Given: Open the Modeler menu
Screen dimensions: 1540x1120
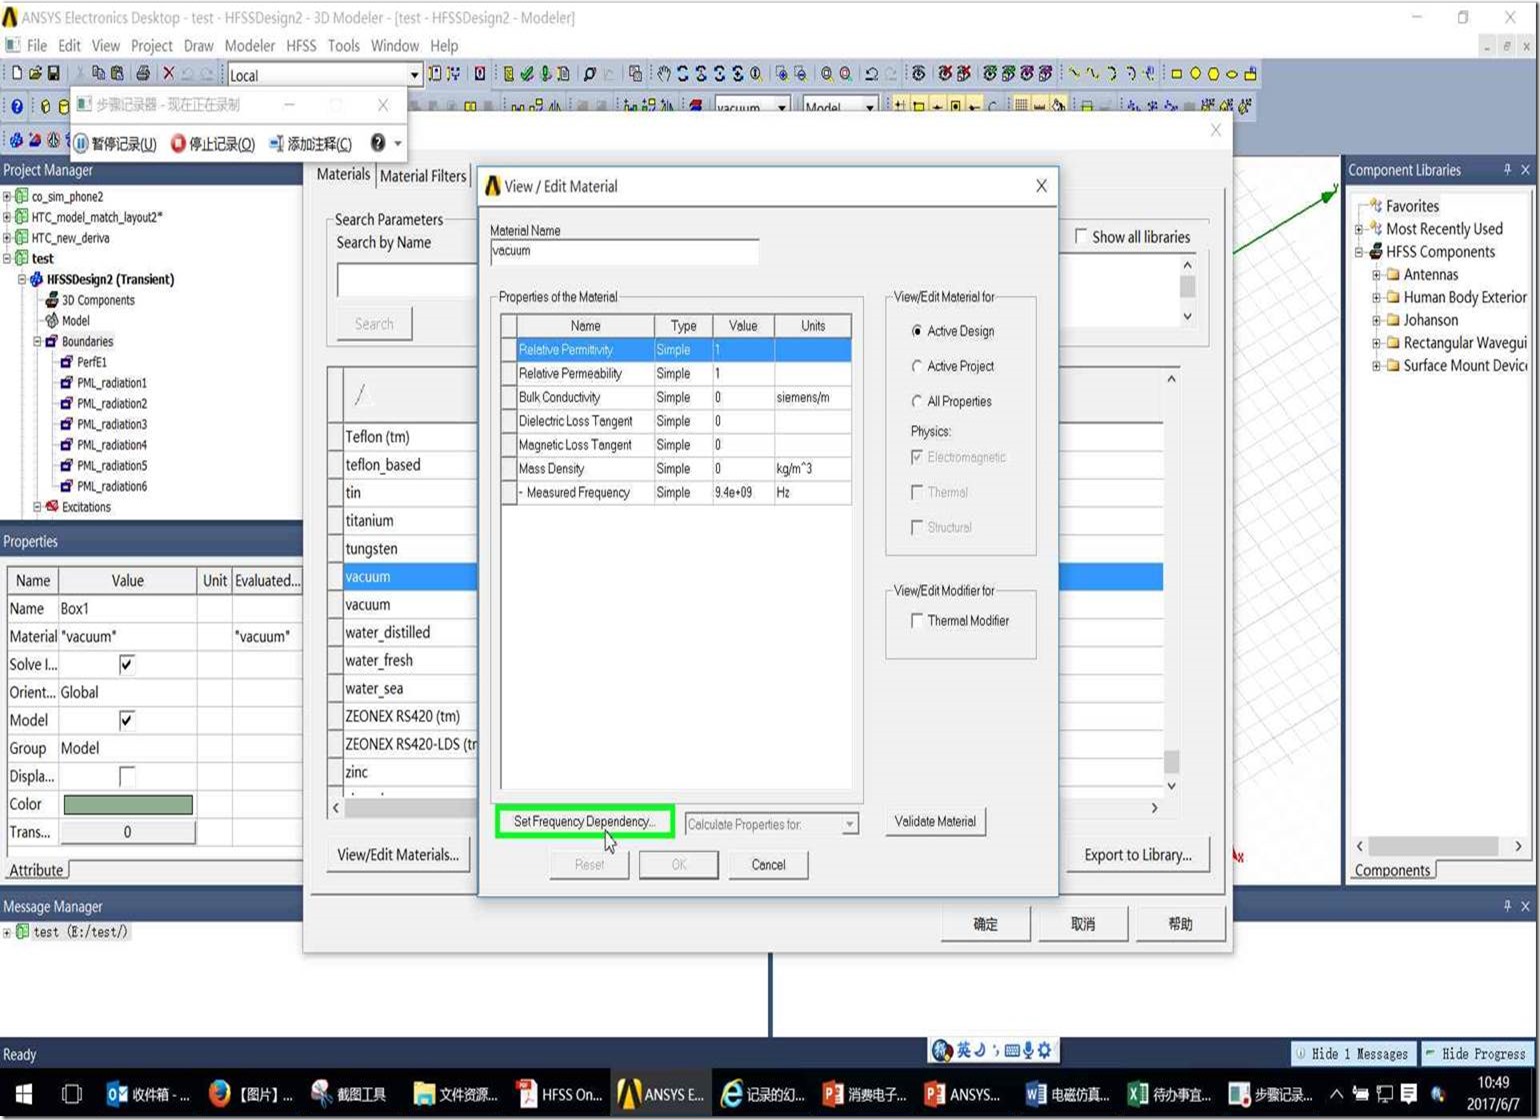Looking at the screenshot, I should click(x=249, y=45).
